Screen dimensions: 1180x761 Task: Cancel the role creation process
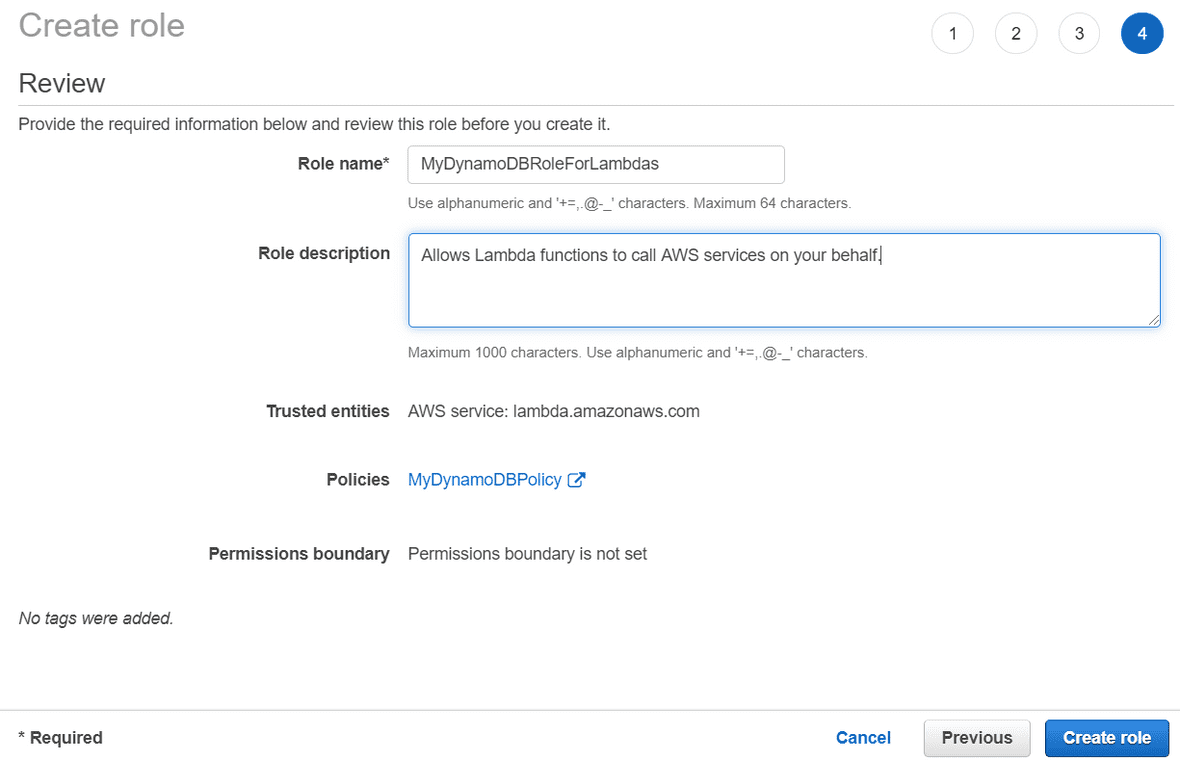863,737
